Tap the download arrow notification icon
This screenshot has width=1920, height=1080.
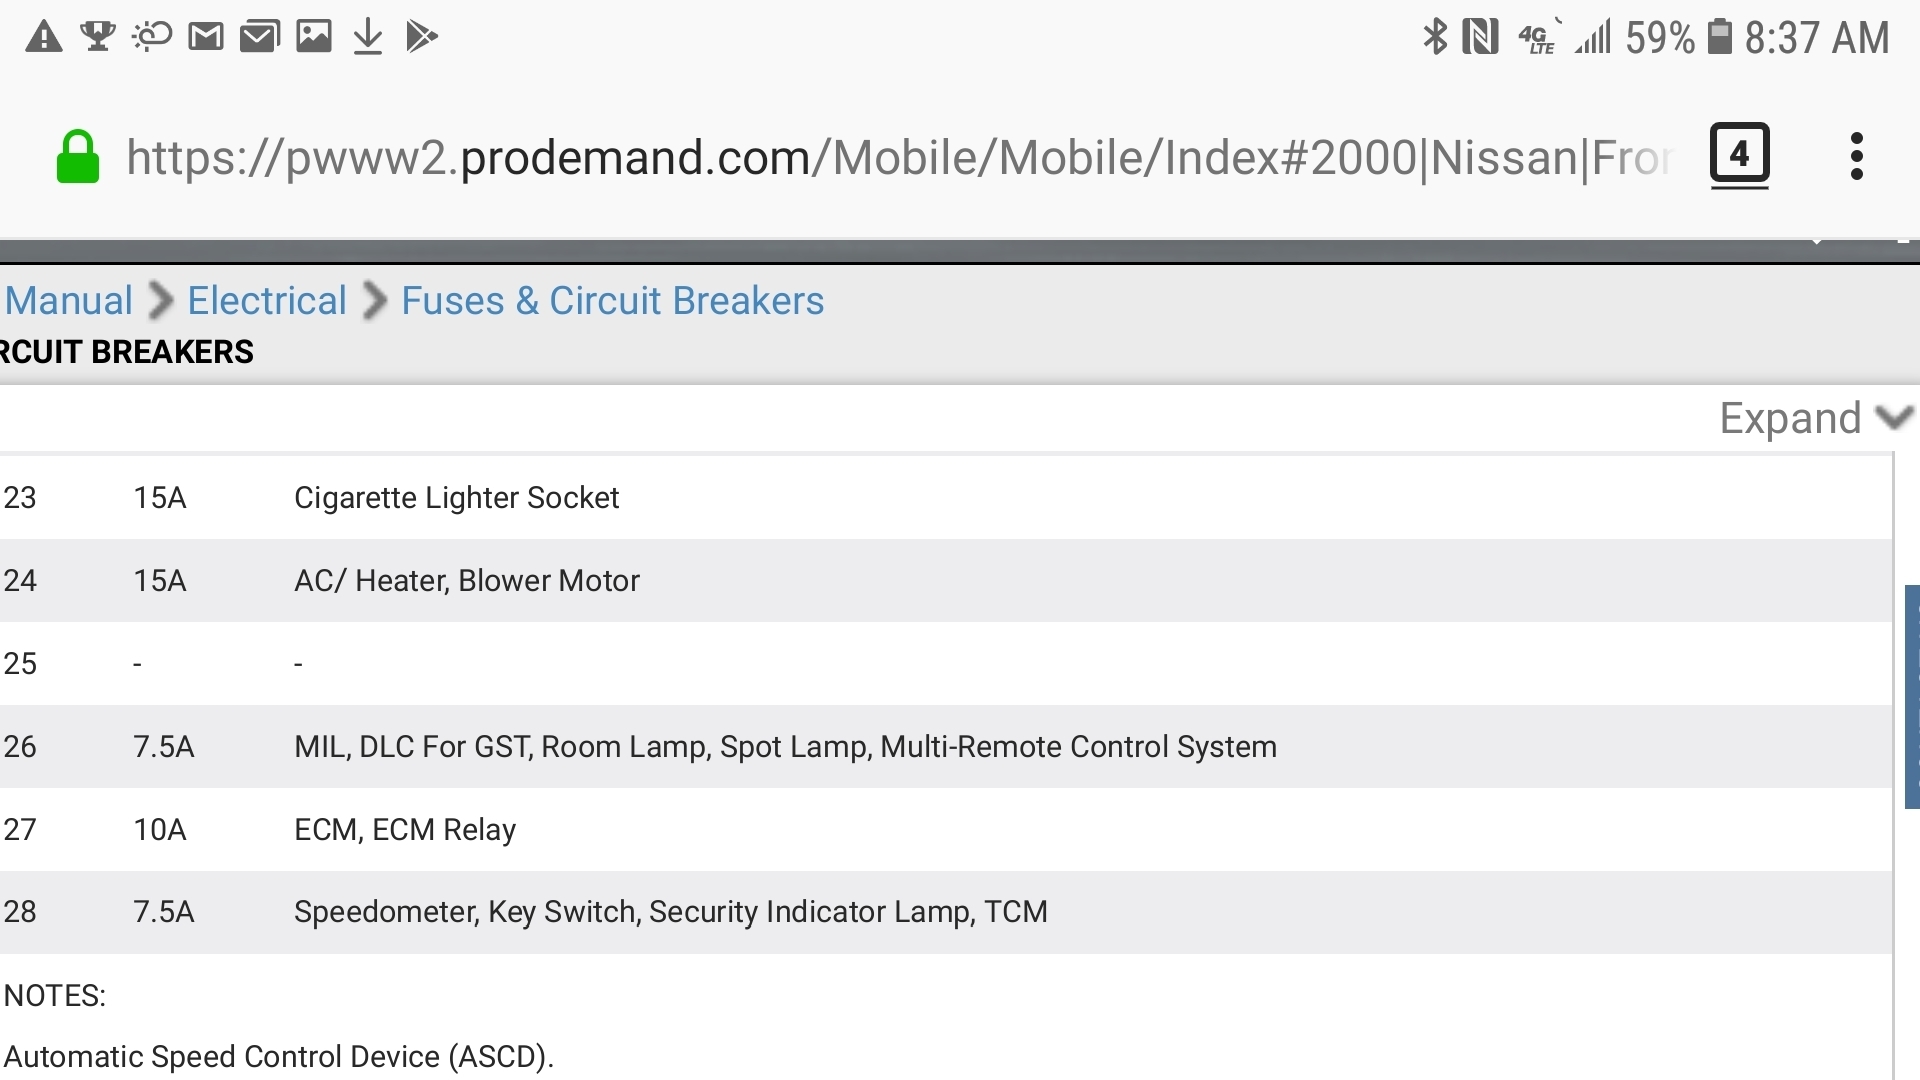click(368, 37)
